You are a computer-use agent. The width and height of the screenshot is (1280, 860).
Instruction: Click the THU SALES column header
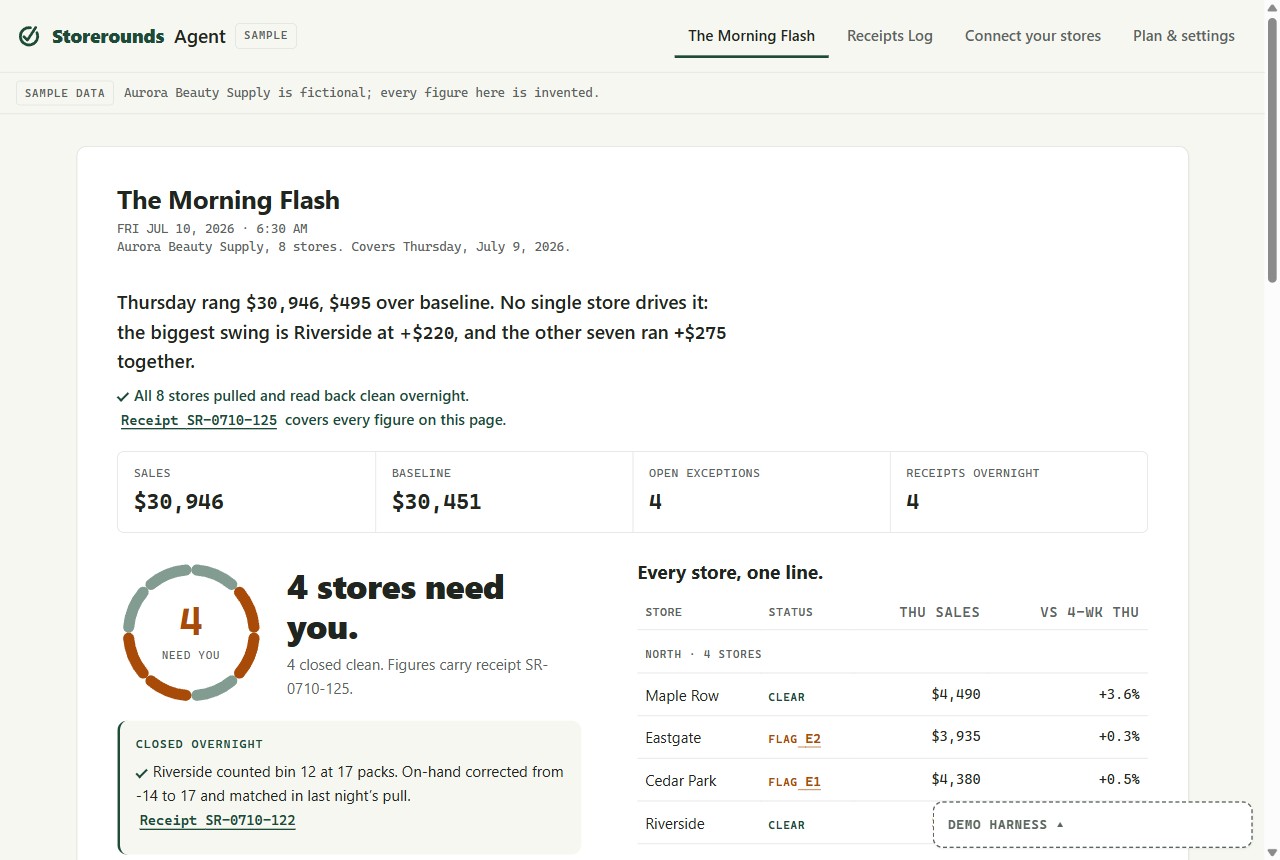pos(939,612)
